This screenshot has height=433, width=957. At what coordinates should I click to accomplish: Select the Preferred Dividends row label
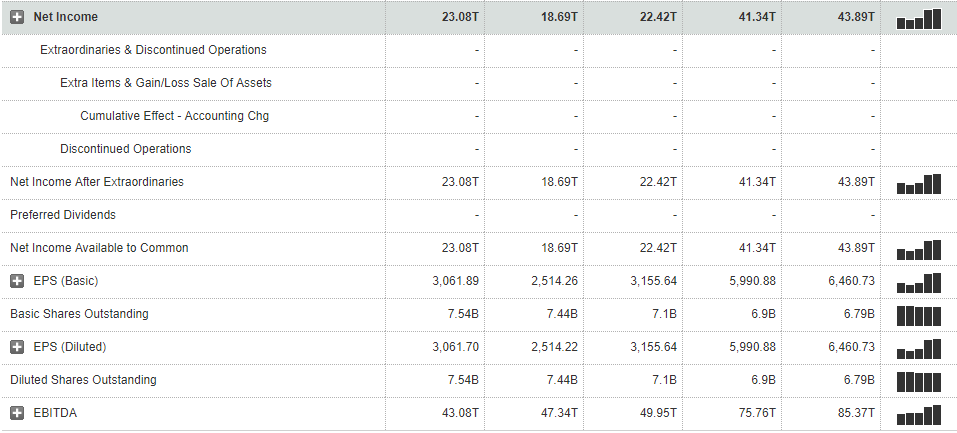[x=63, y=215]
